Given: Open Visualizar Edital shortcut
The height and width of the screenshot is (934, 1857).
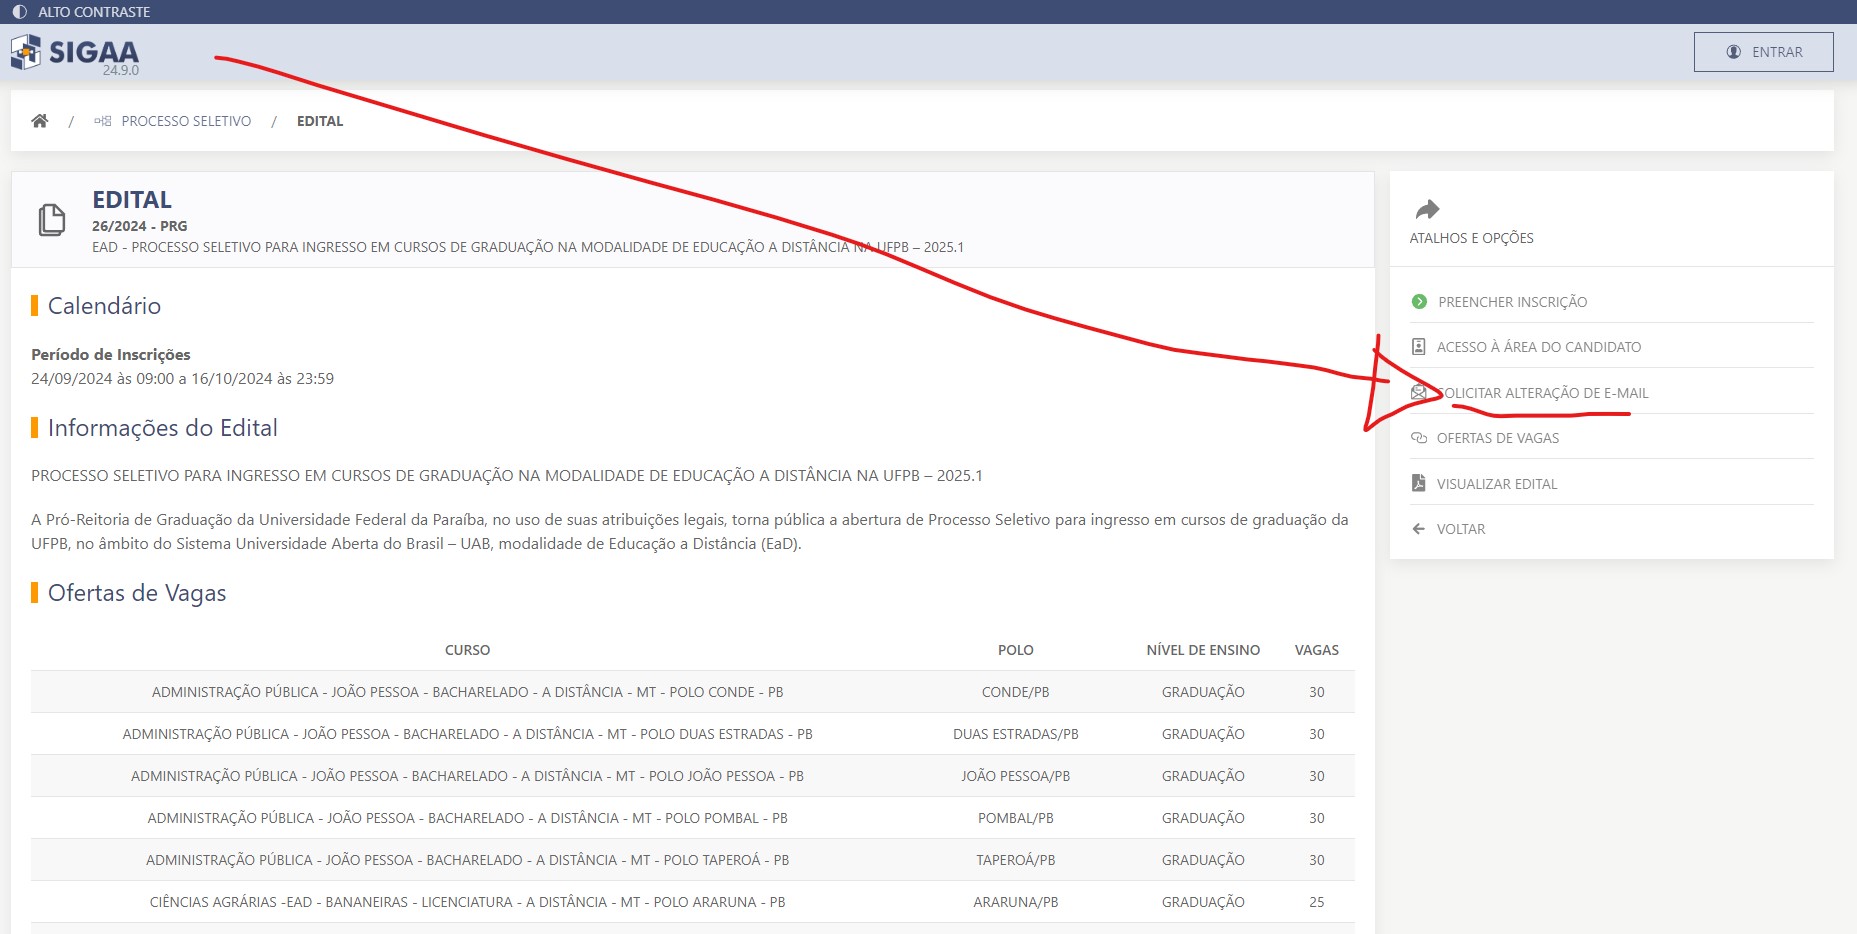Looking at the screenshot, I should (x=1496, y=484).
